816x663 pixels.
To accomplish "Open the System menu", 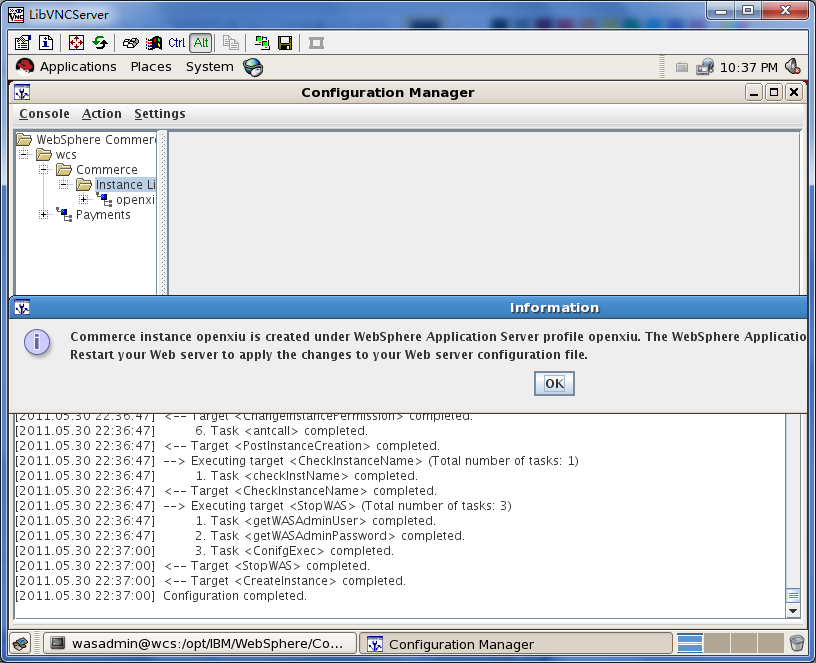I will point(210,67).
